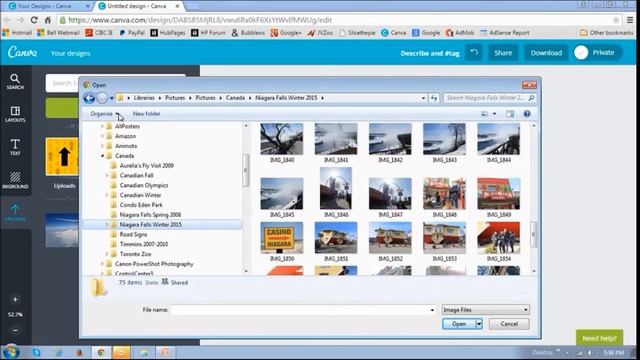Viewport: 640px width, 360px height.
Task: Open the recent locations dropdown arrow
Action: coord(111,98)
